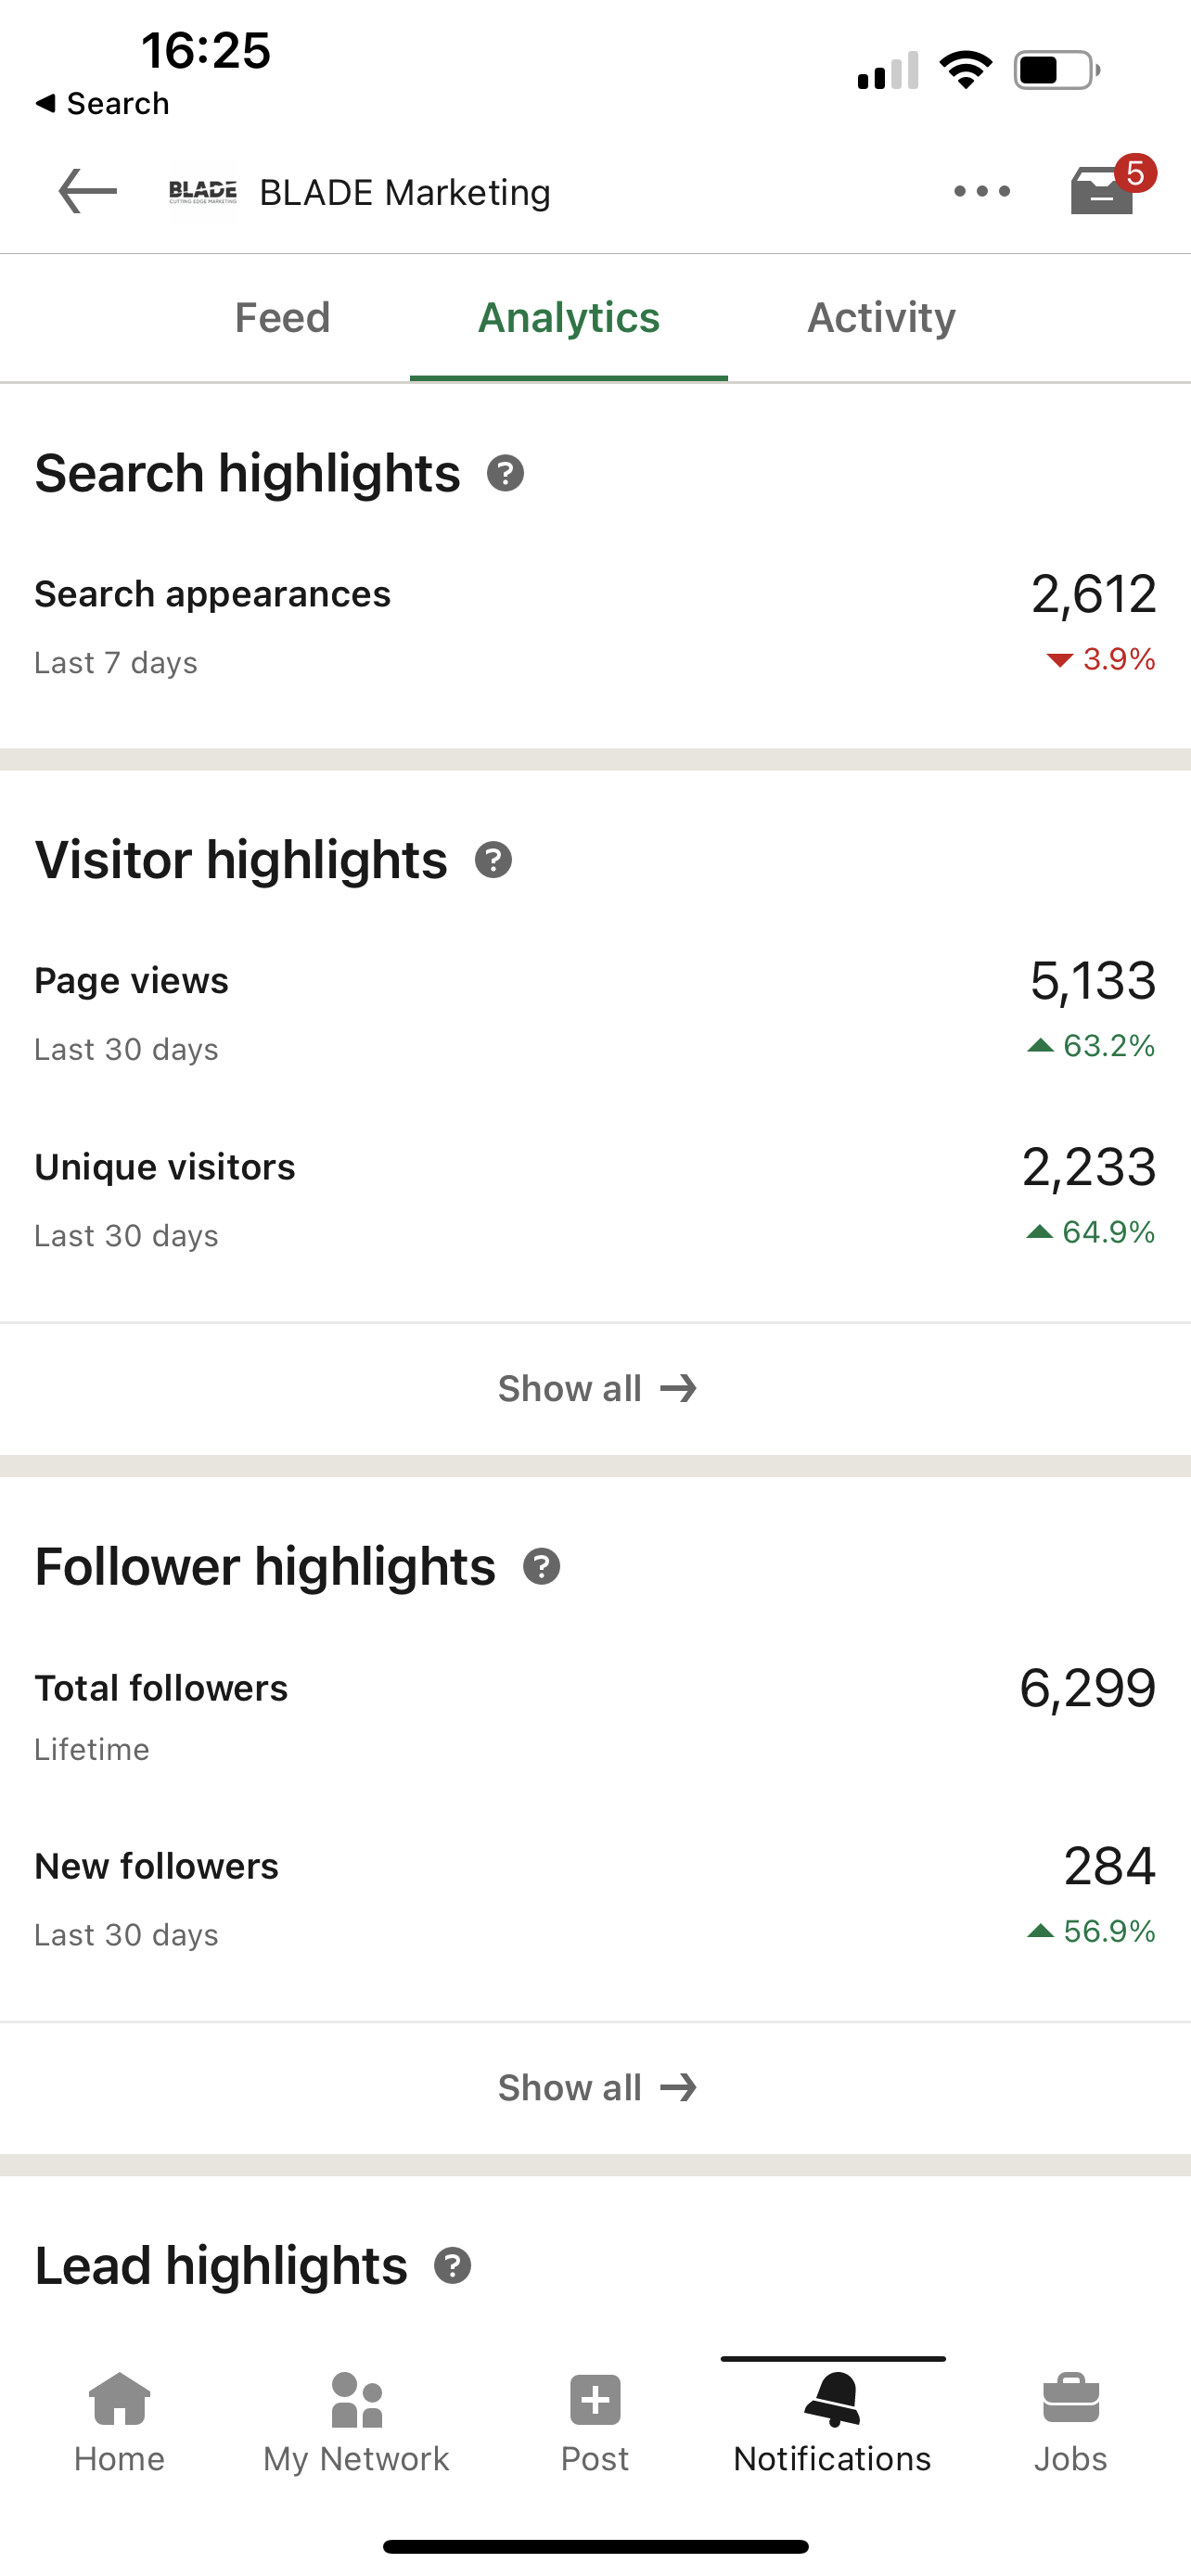Show all follower highlights
This screenshot has width=1191, height=2576.
point(596,2088)
